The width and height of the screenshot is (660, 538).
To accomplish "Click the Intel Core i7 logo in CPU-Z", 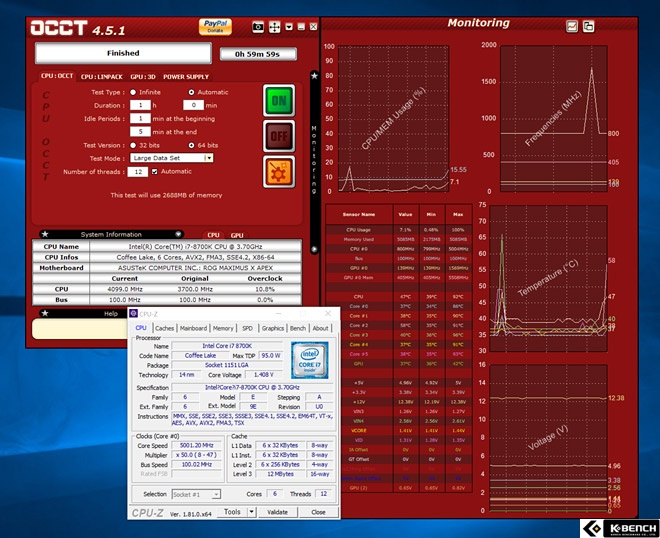I will click(309, 360).
